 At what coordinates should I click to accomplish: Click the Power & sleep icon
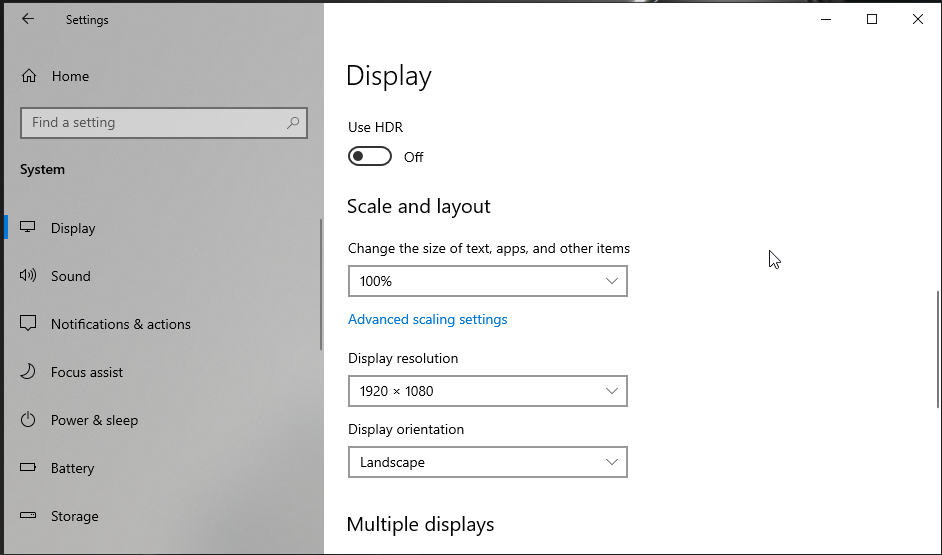coord(29,420)
